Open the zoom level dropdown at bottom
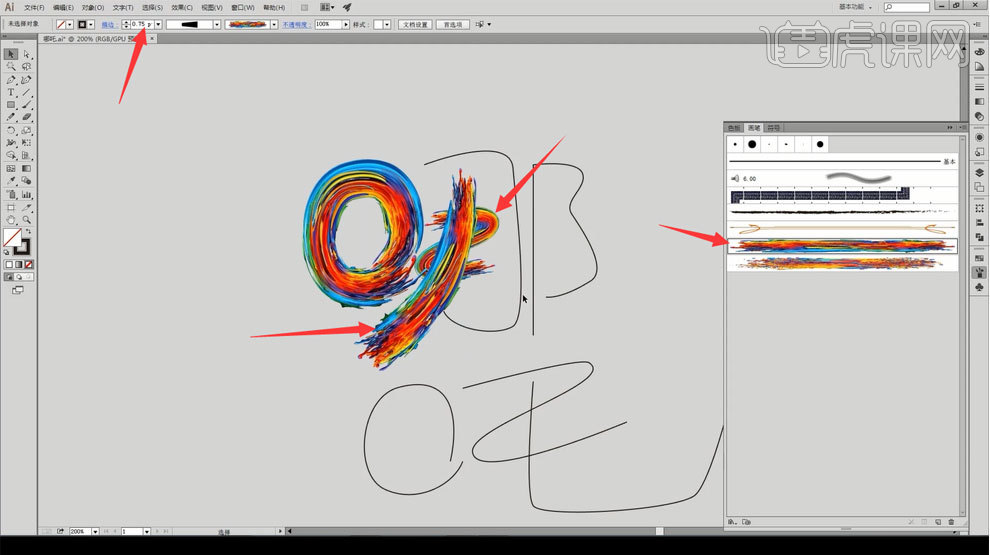 click(x=95, y=532)
